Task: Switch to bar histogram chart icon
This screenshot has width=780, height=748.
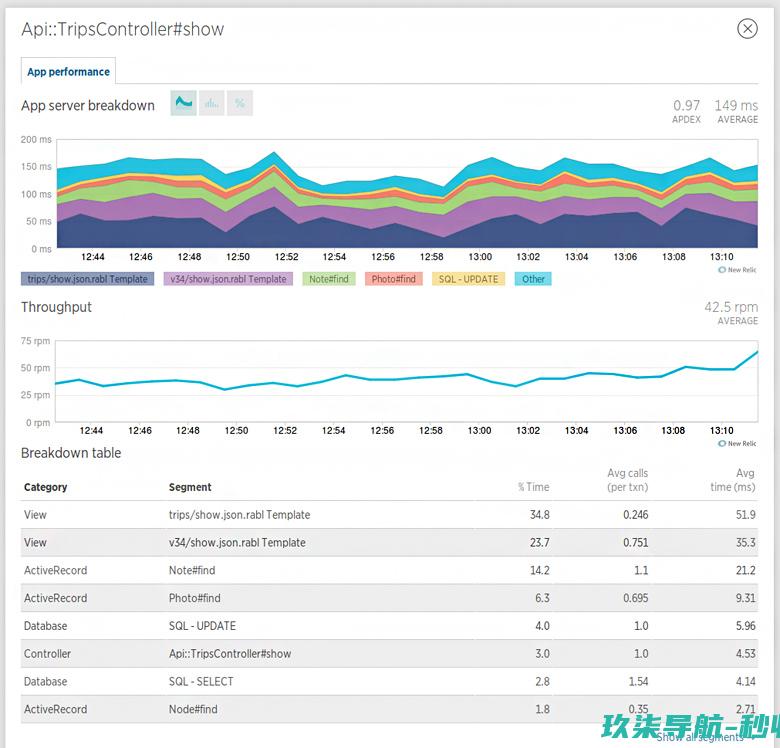Action: click(212, 103)
